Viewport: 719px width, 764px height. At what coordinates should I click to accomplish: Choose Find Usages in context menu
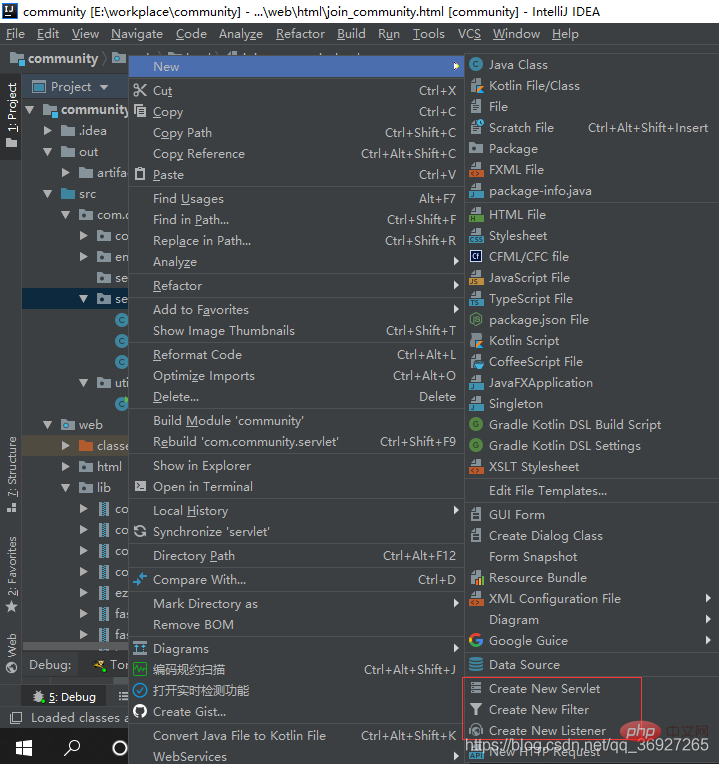(296, 199)
